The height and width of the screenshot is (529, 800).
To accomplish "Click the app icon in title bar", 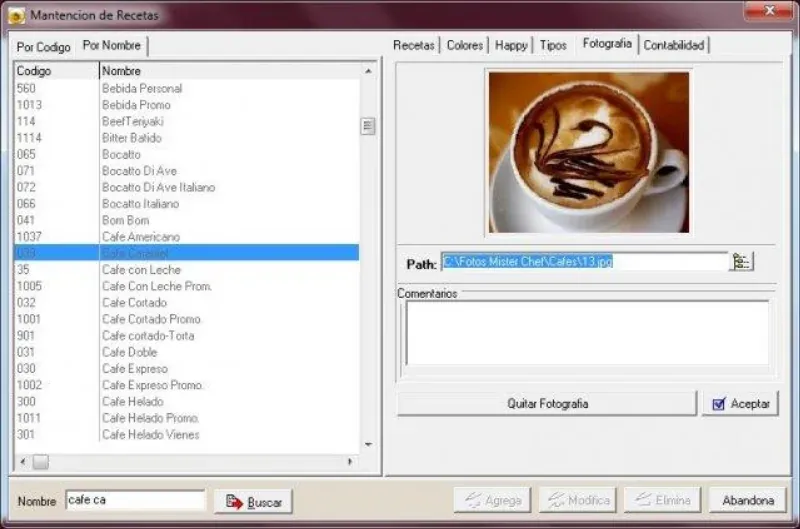I will 16,16.
